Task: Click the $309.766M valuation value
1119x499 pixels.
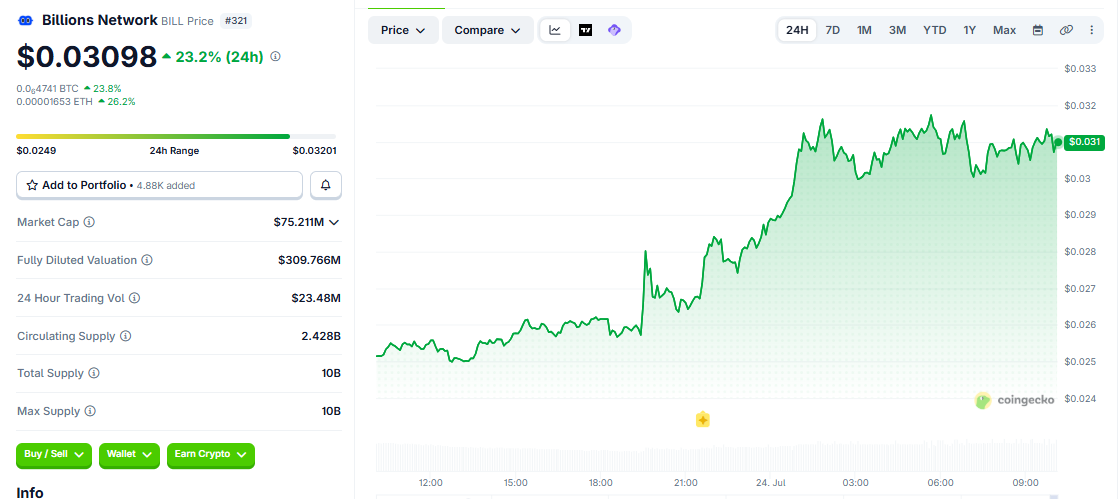Action: (310, 260)
